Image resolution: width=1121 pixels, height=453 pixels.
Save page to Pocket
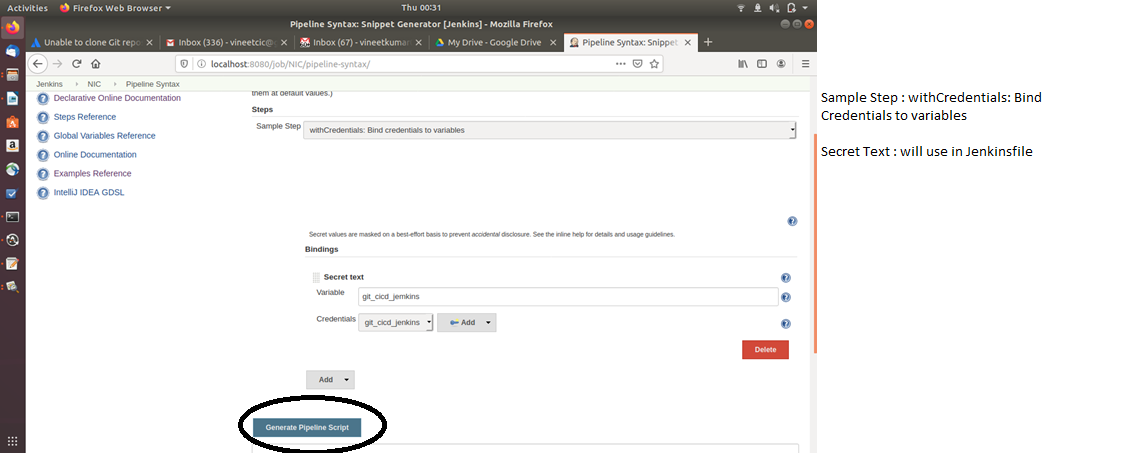pos(638,64)
